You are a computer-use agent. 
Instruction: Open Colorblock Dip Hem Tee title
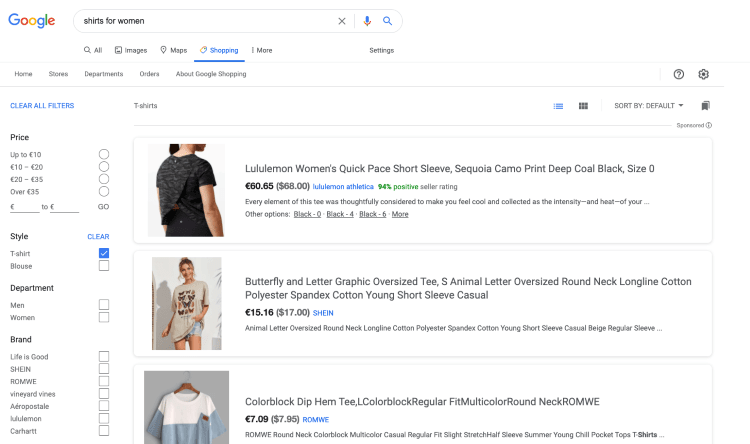tap(422, 401)
